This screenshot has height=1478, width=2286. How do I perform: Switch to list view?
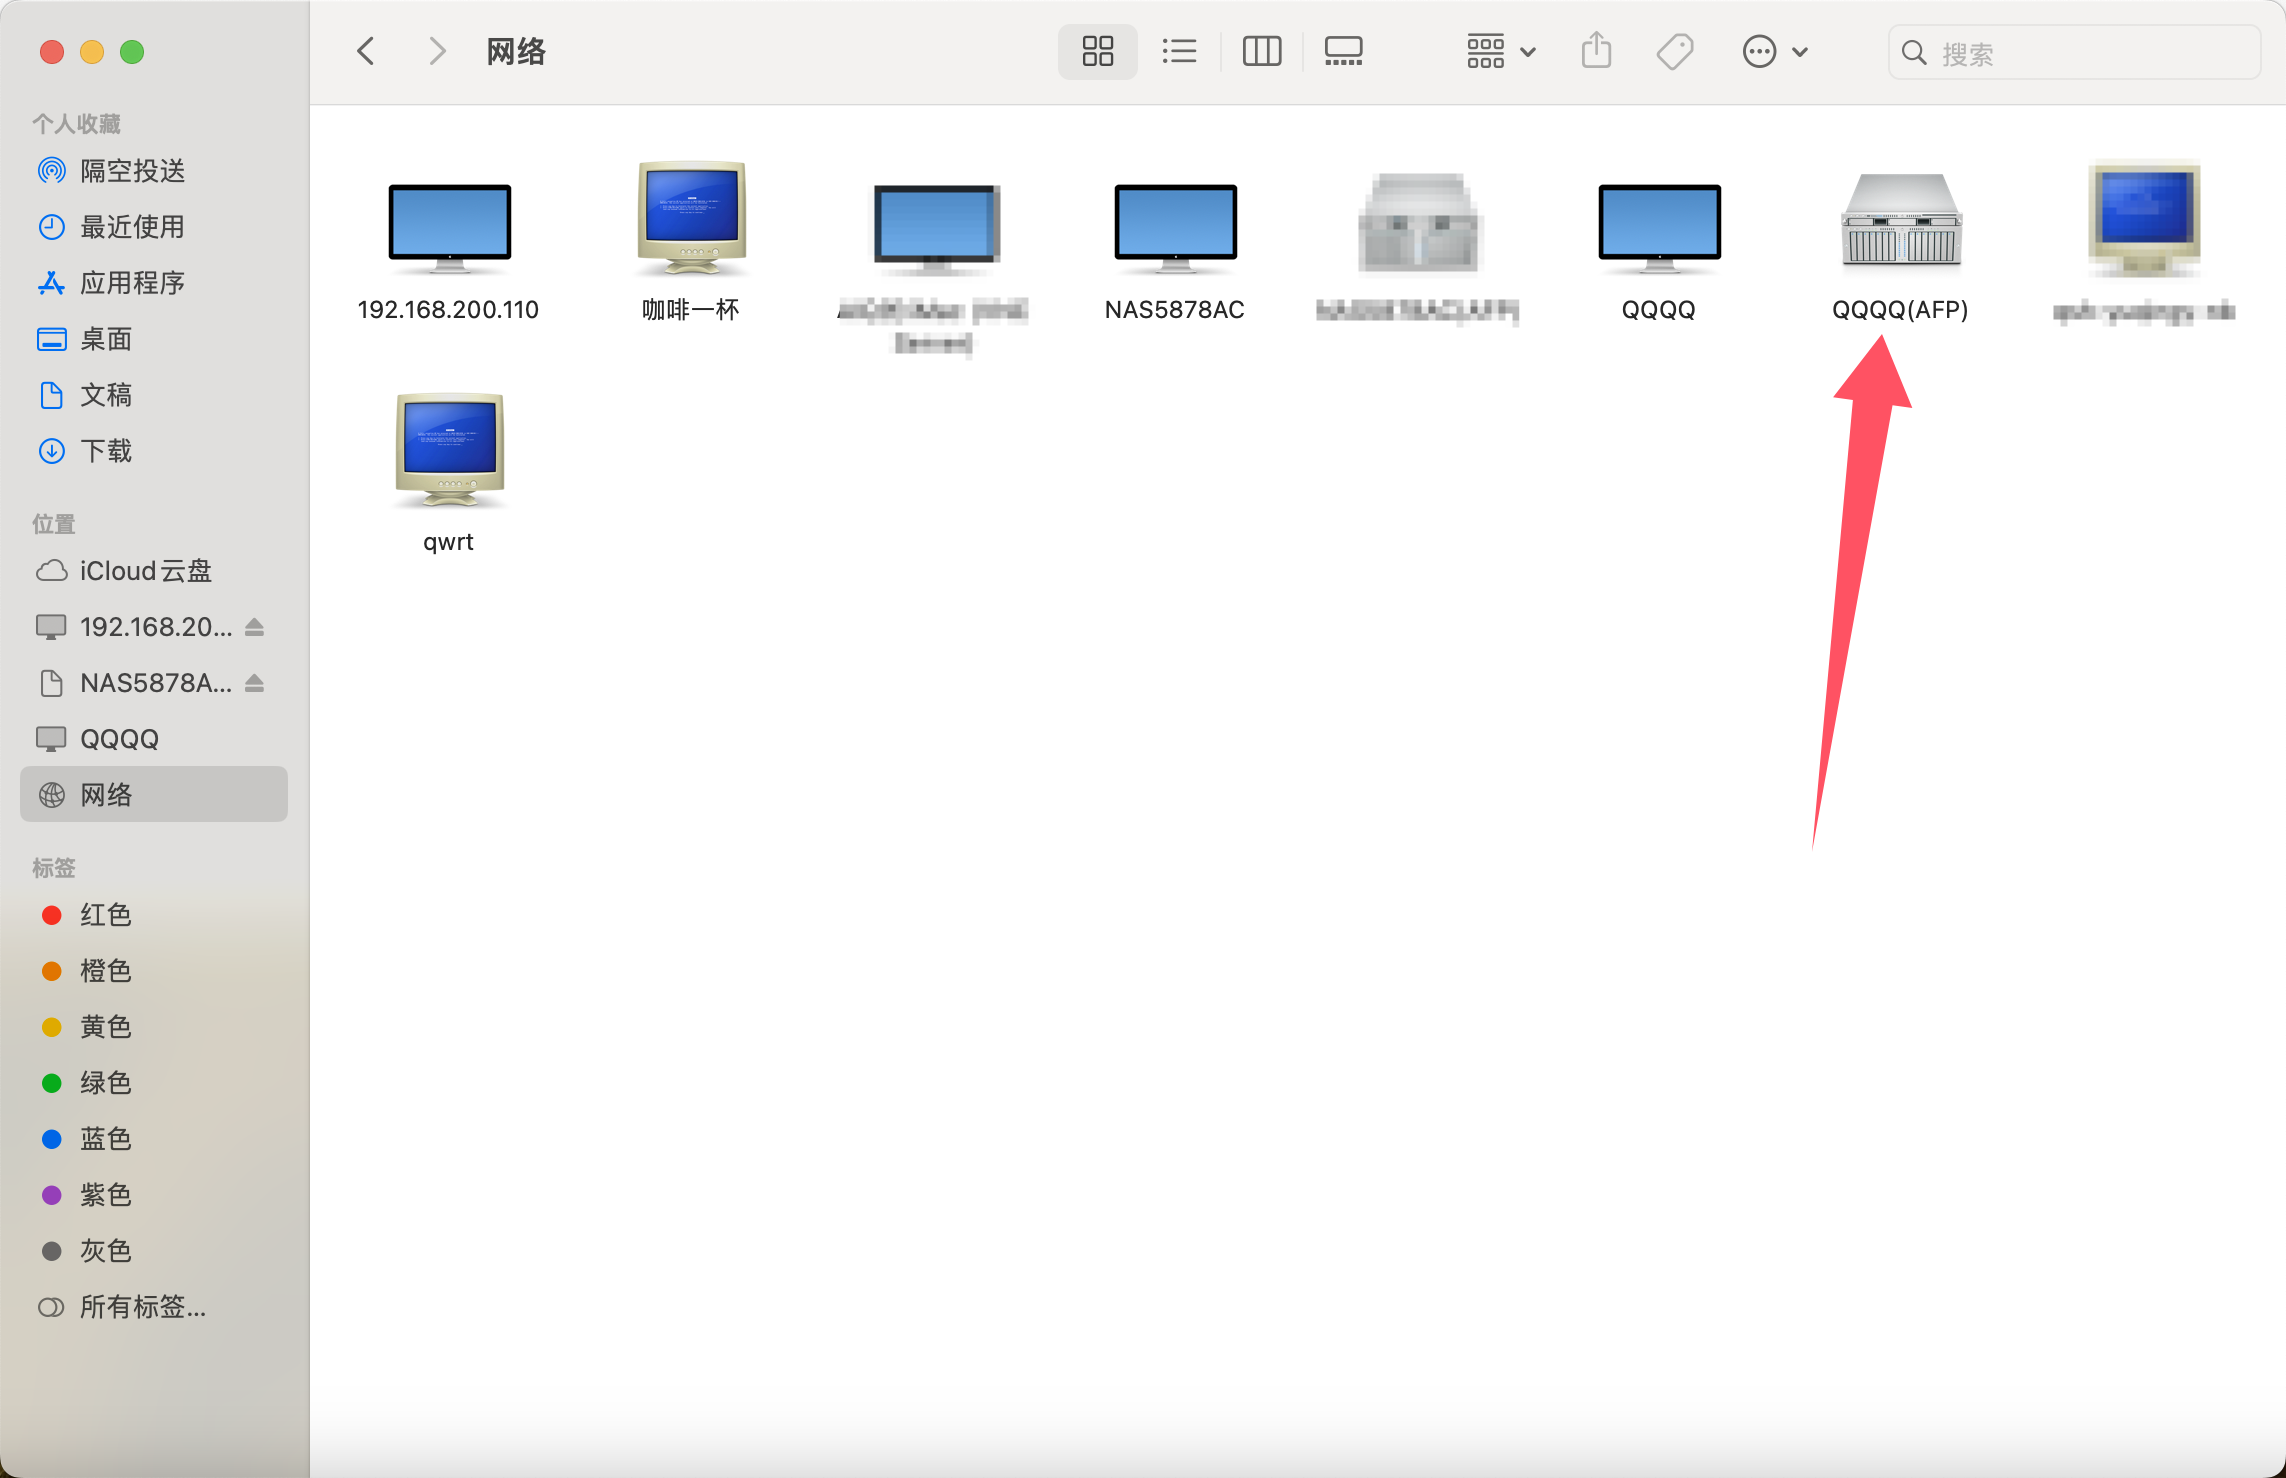click(1180, 51)
